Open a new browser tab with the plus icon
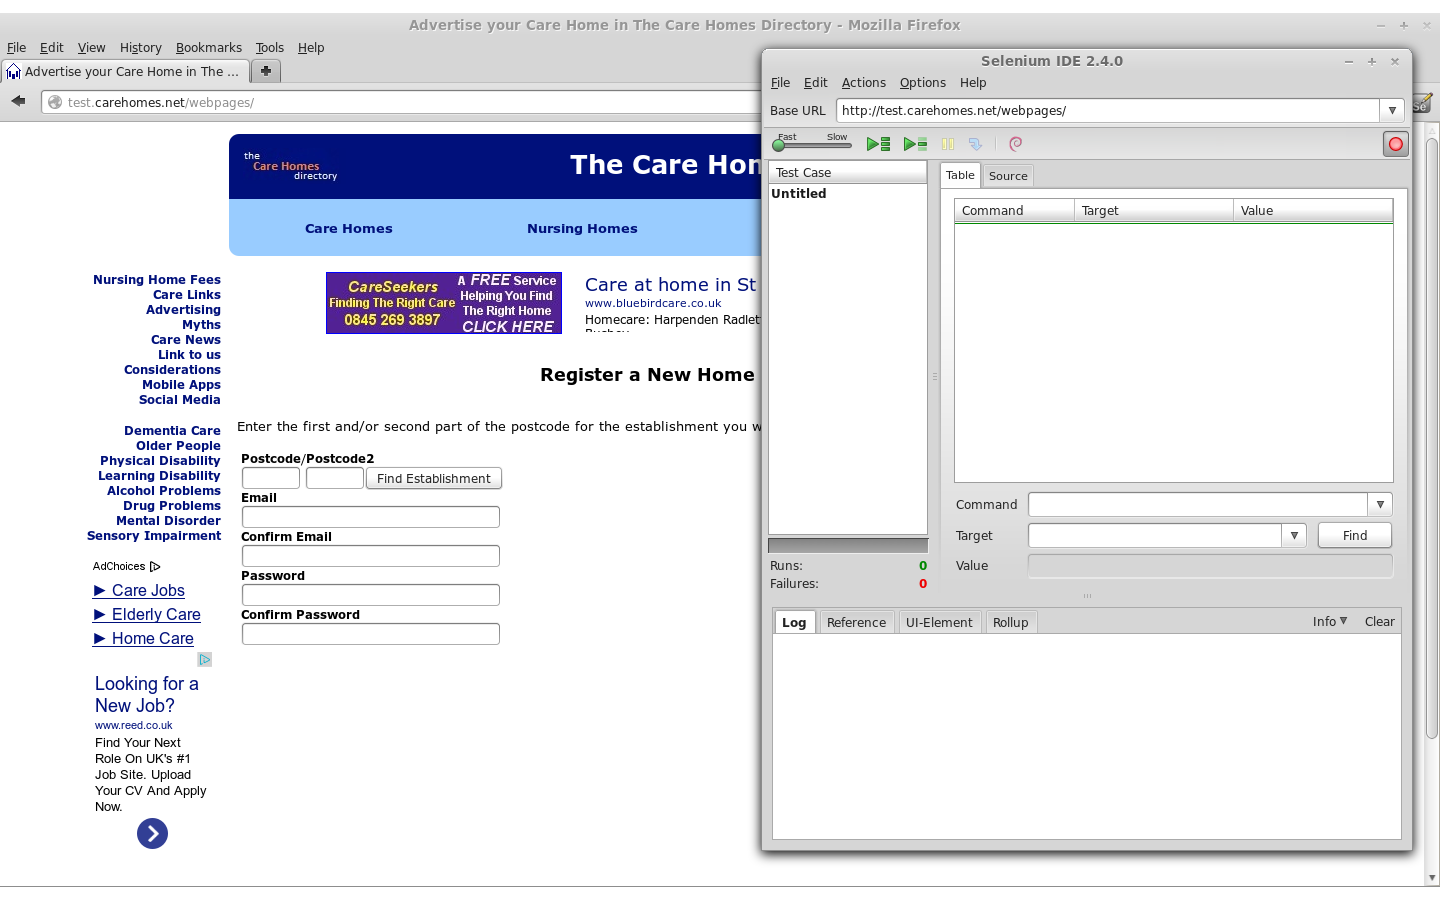1440x900 pixels. click(265, 71)
